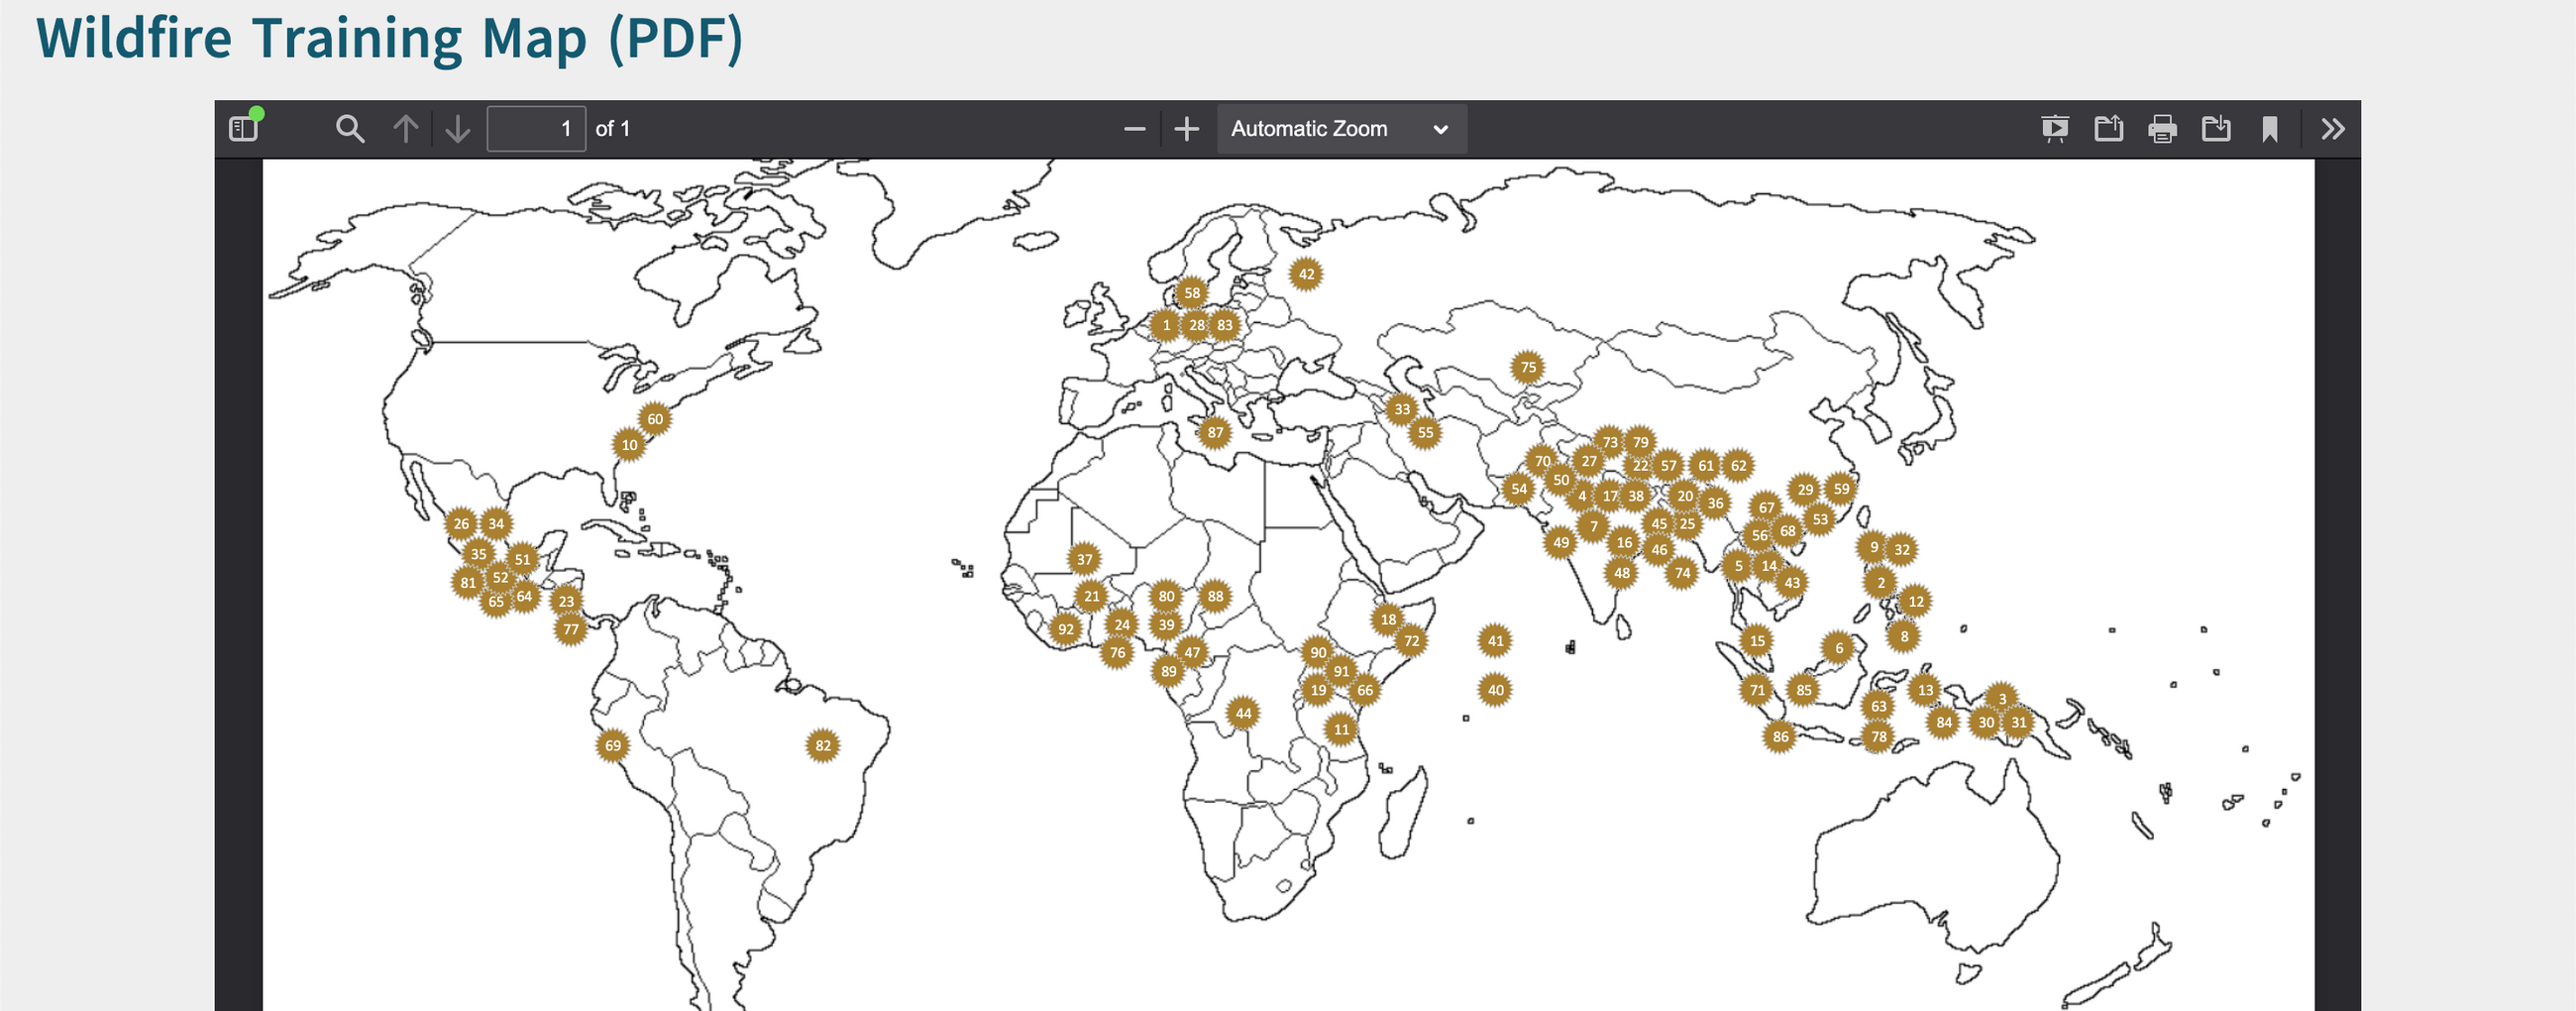
Task: Select map marker 37 in West Africa
Action: (x=1085, y=559)
